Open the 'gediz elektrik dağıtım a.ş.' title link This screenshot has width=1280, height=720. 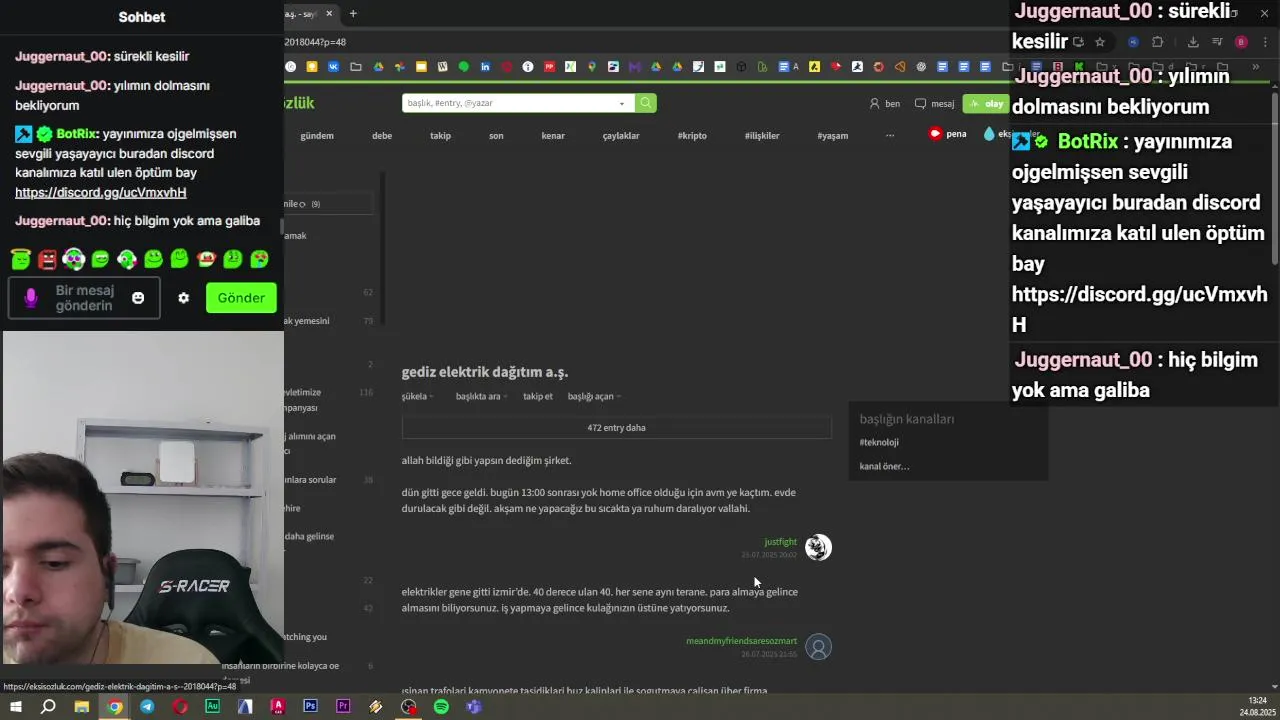485,372
